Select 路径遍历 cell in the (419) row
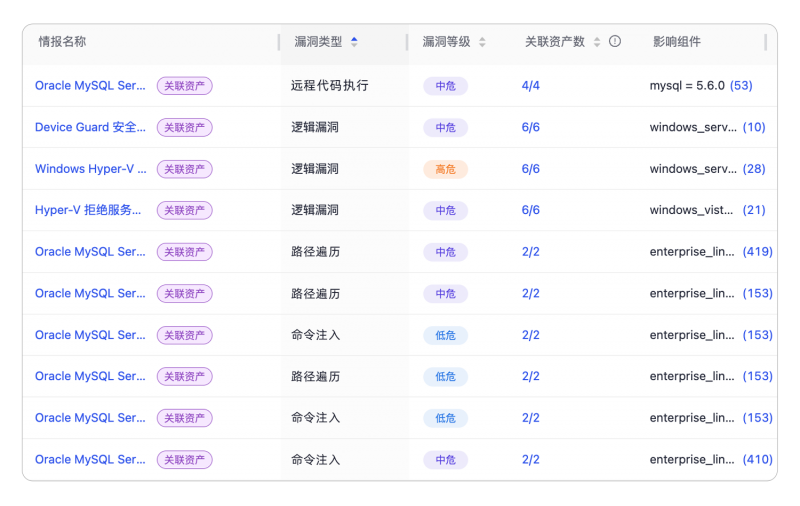This screenshot has height=506, width=800. pos(315,252)
